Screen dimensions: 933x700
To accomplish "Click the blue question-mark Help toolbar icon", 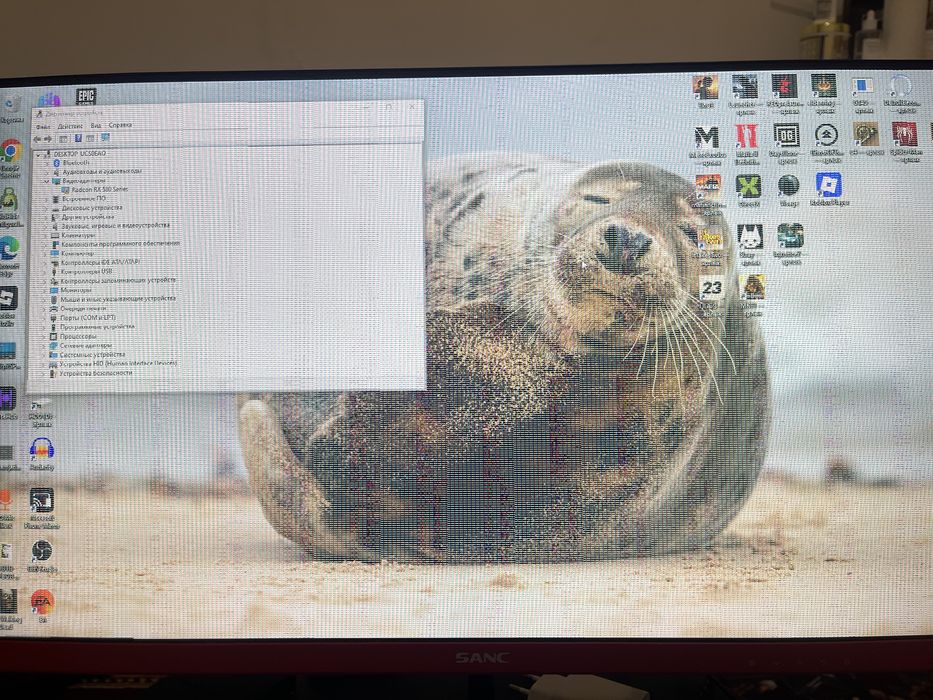I will [x=78, y=139].
